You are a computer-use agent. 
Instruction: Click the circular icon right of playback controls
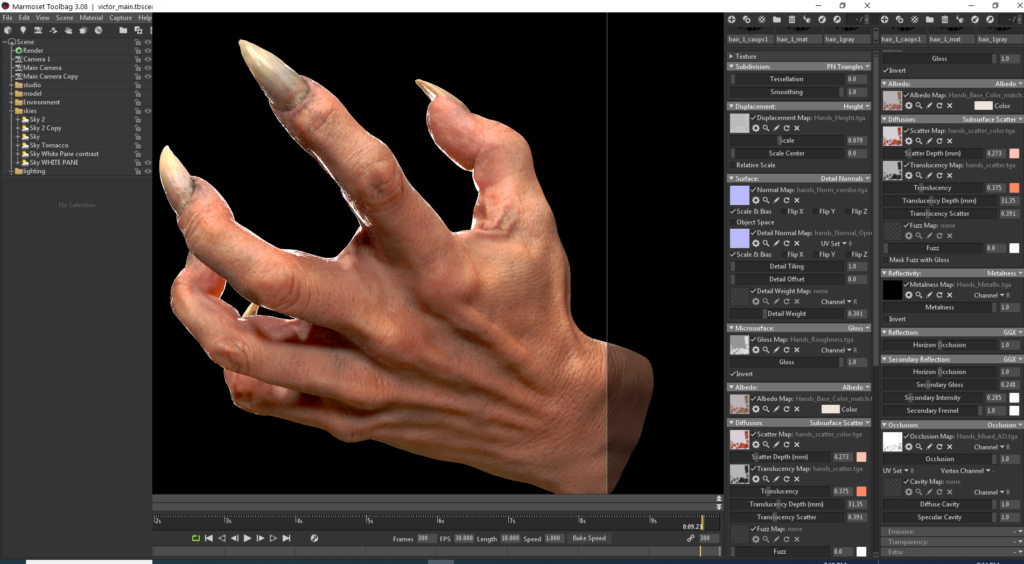click(x=314, y=538)
